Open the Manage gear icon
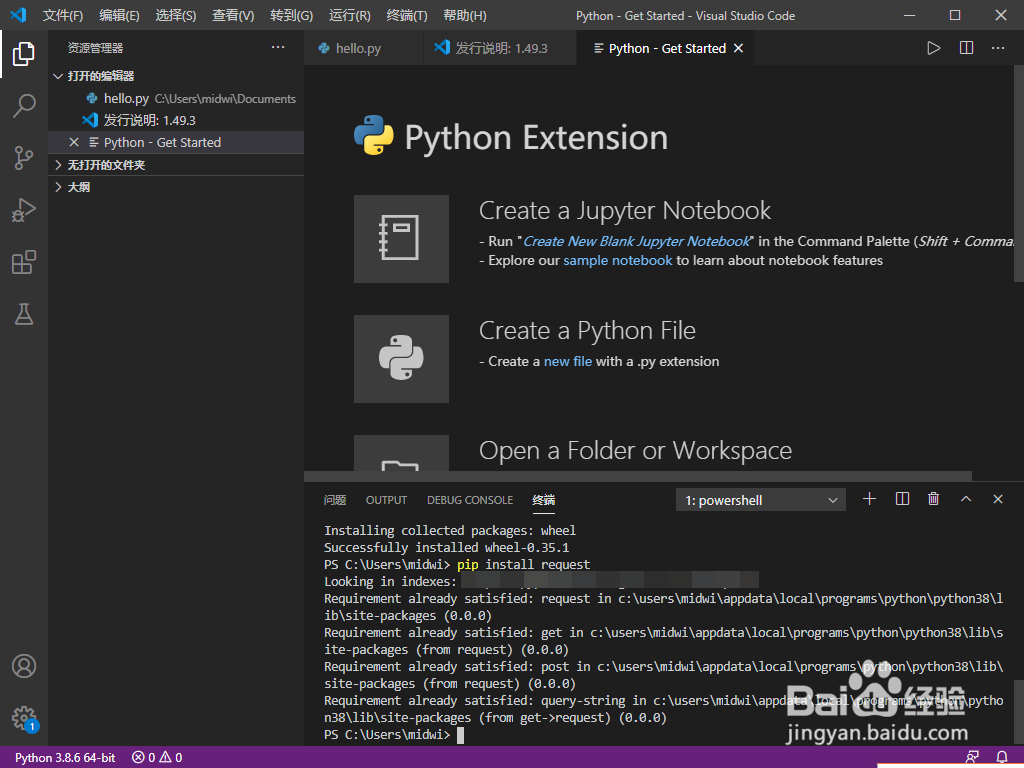This screenshot has height=768, width=1024. [x=24, y=718]
